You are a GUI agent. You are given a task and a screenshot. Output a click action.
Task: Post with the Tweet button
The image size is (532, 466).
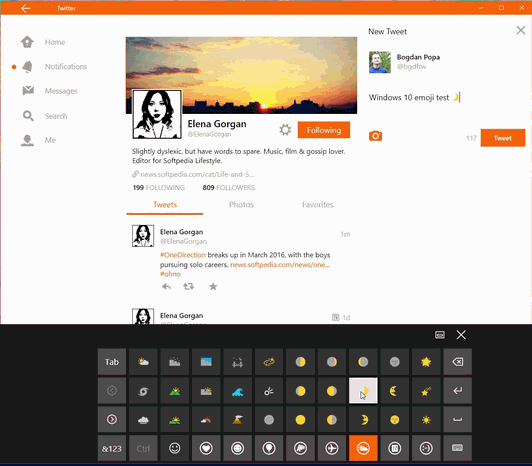click(503, 138)
